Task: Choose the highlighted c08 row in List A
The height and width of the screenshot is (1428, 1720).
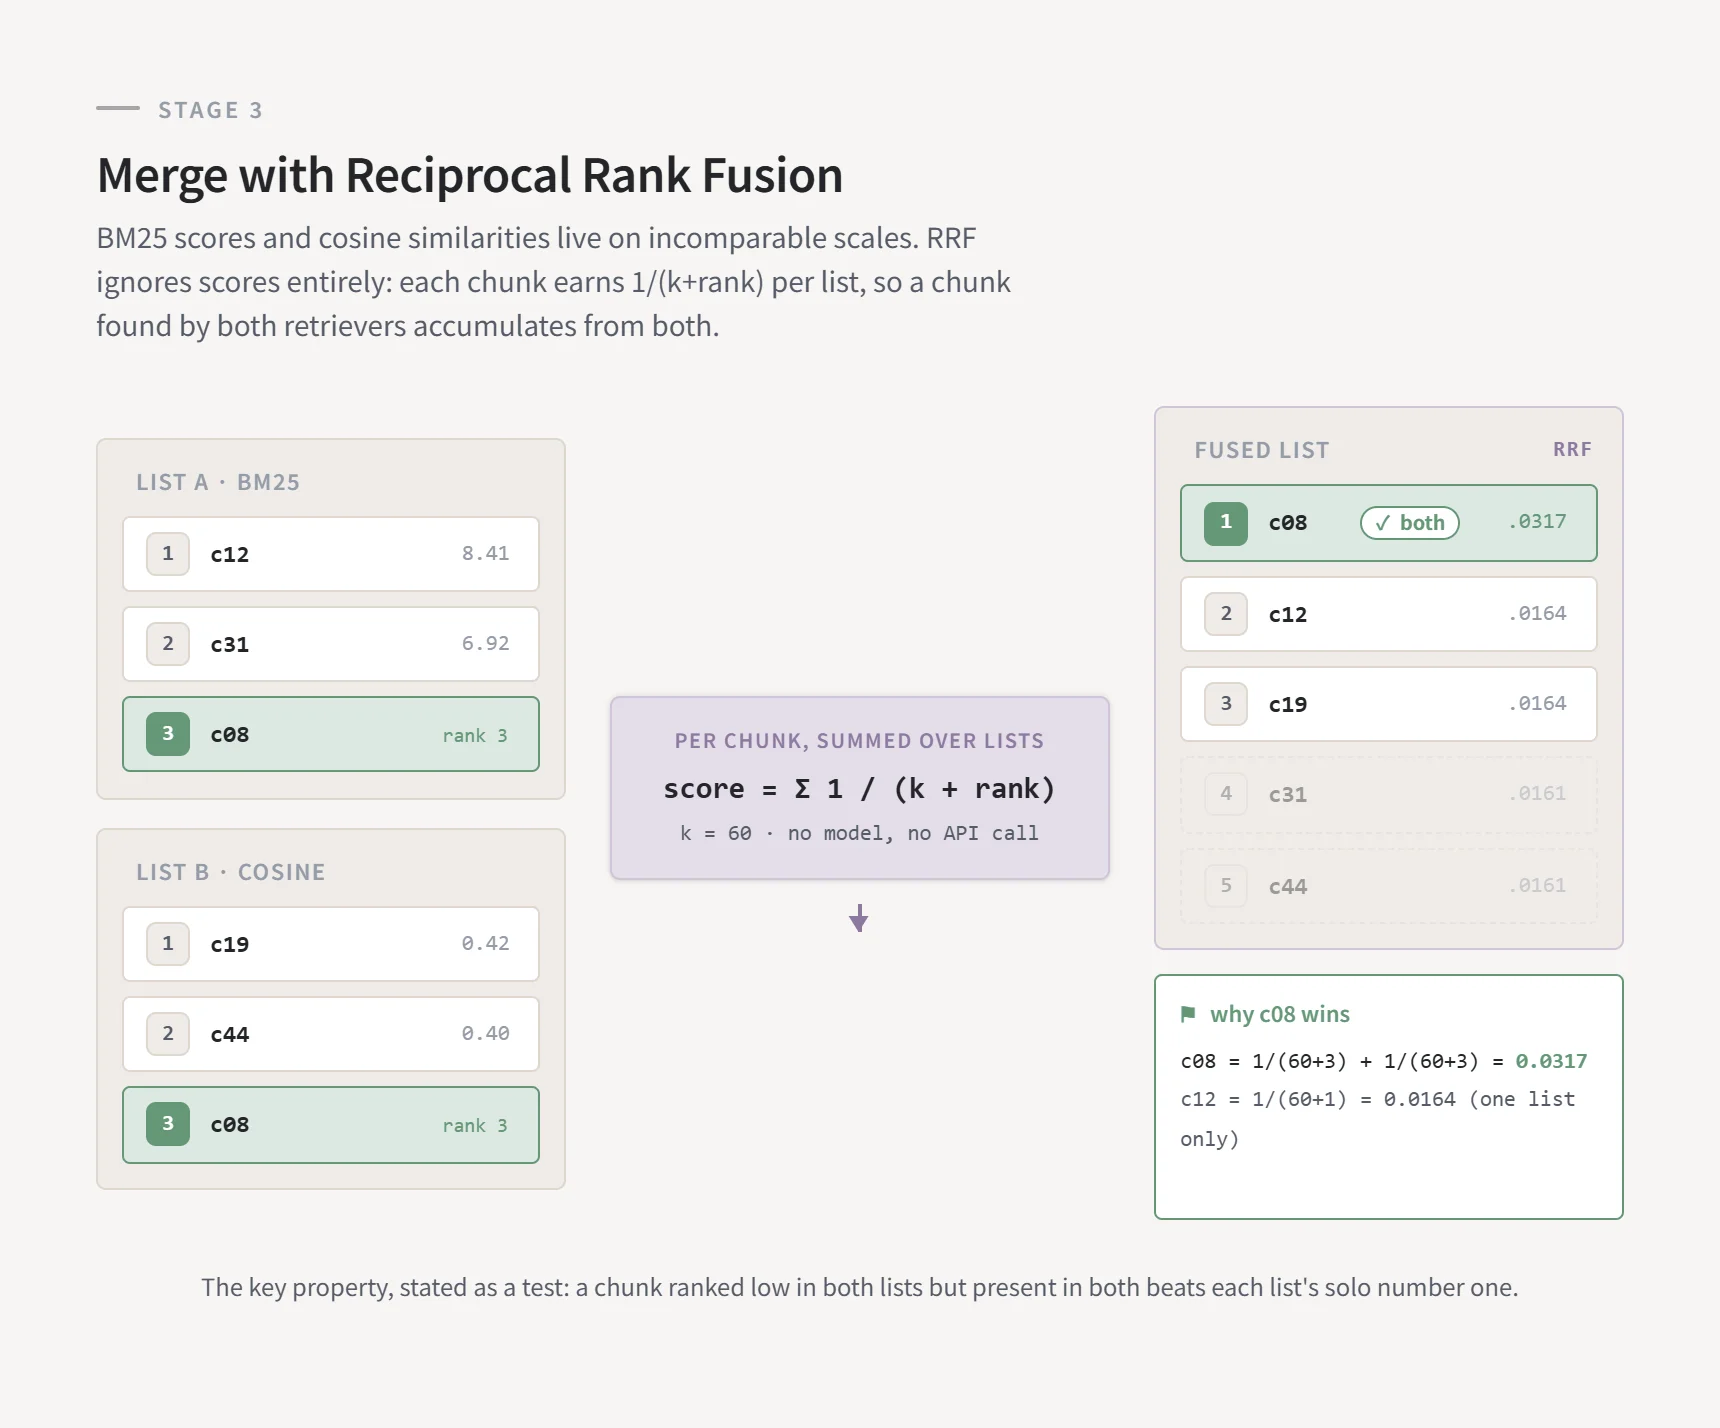Action: click(331, 734)
